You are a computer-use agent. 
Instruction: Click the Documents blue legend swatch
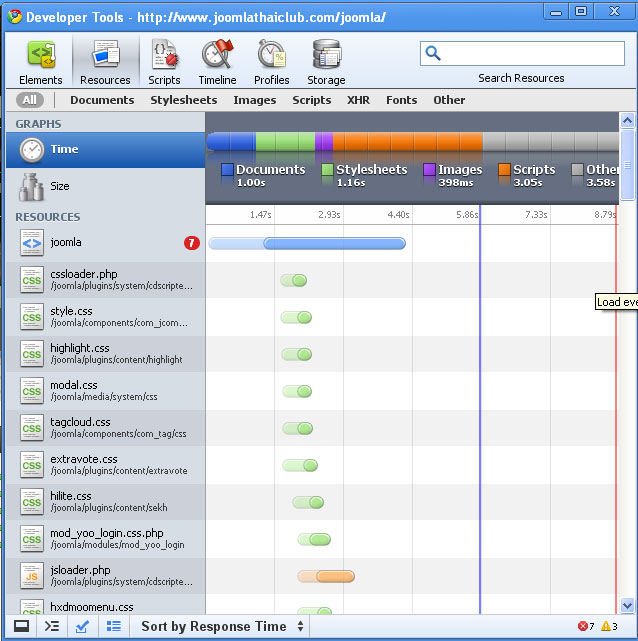(x=227, y=169)
